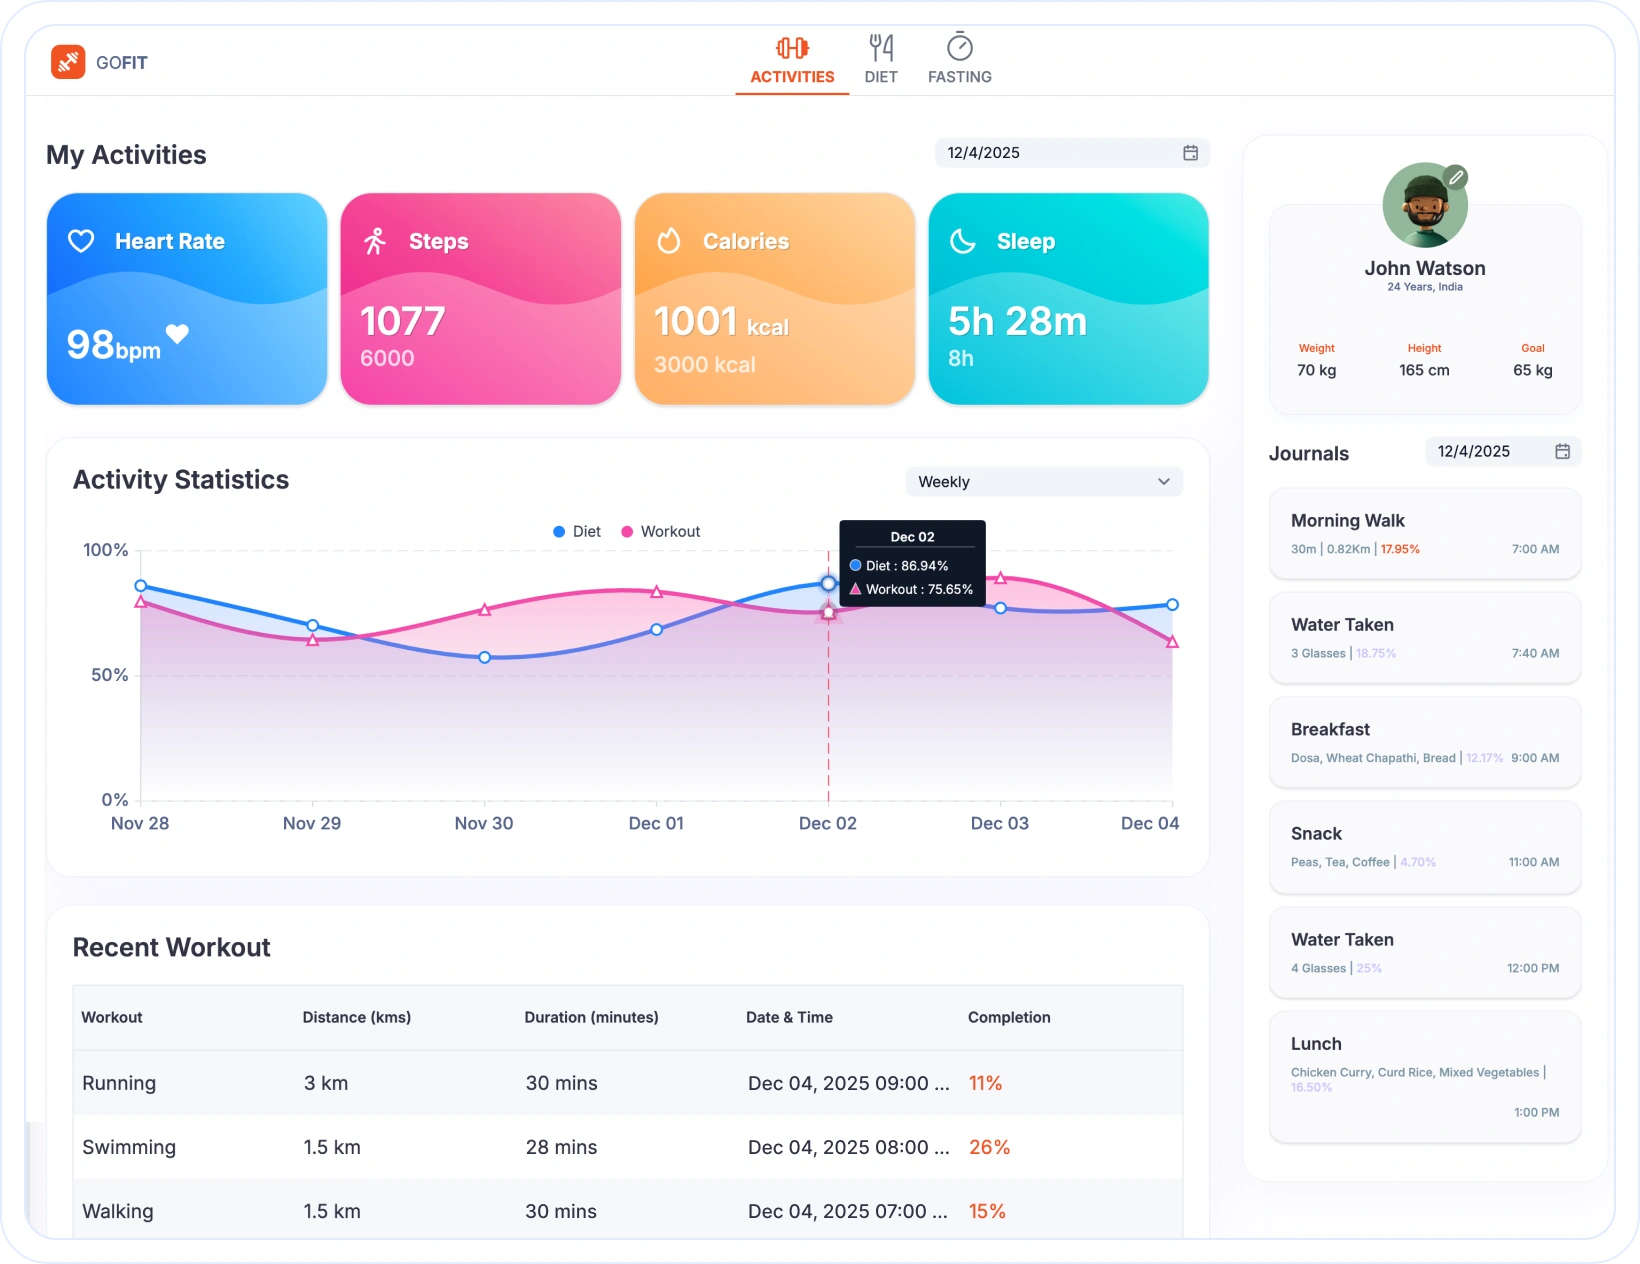Switch to the ACTIVITIES tab label

[x=792, y=77]
